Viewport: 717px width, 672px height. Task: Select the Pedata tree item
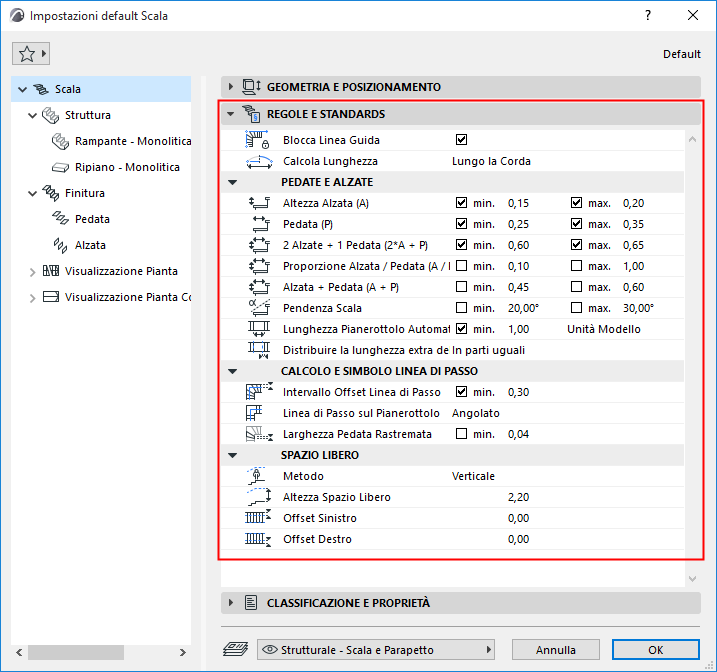point(92,219)
